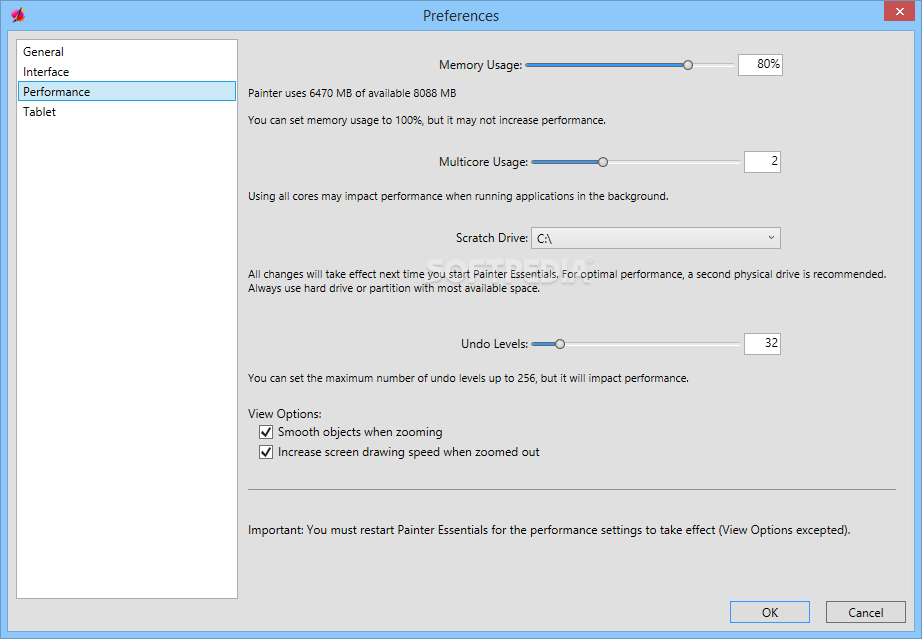Click the Memory Usage slider handle
The image size is (922, 639).
tap(688, 65)
